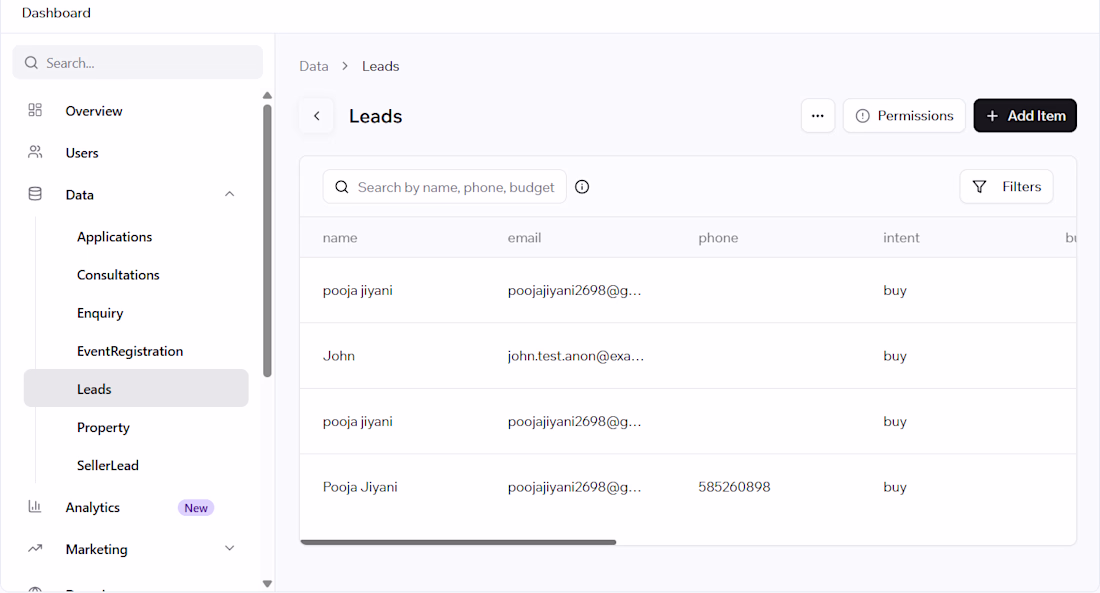Expand the Marketing section chevron
Image resolution: width=1100 pixels, height=593 pixels.
pos(229,549)
